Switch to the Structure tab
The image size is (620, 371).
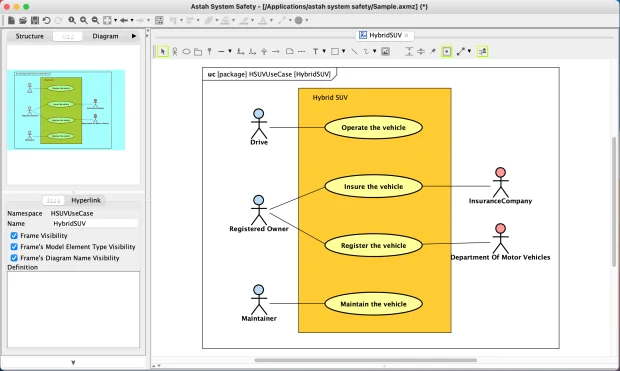tap(30, 36)
